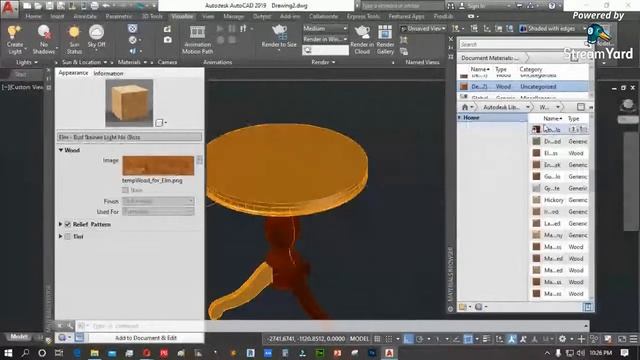
Task: Expand the Sun & Location panel flyout
Action: 84,62
